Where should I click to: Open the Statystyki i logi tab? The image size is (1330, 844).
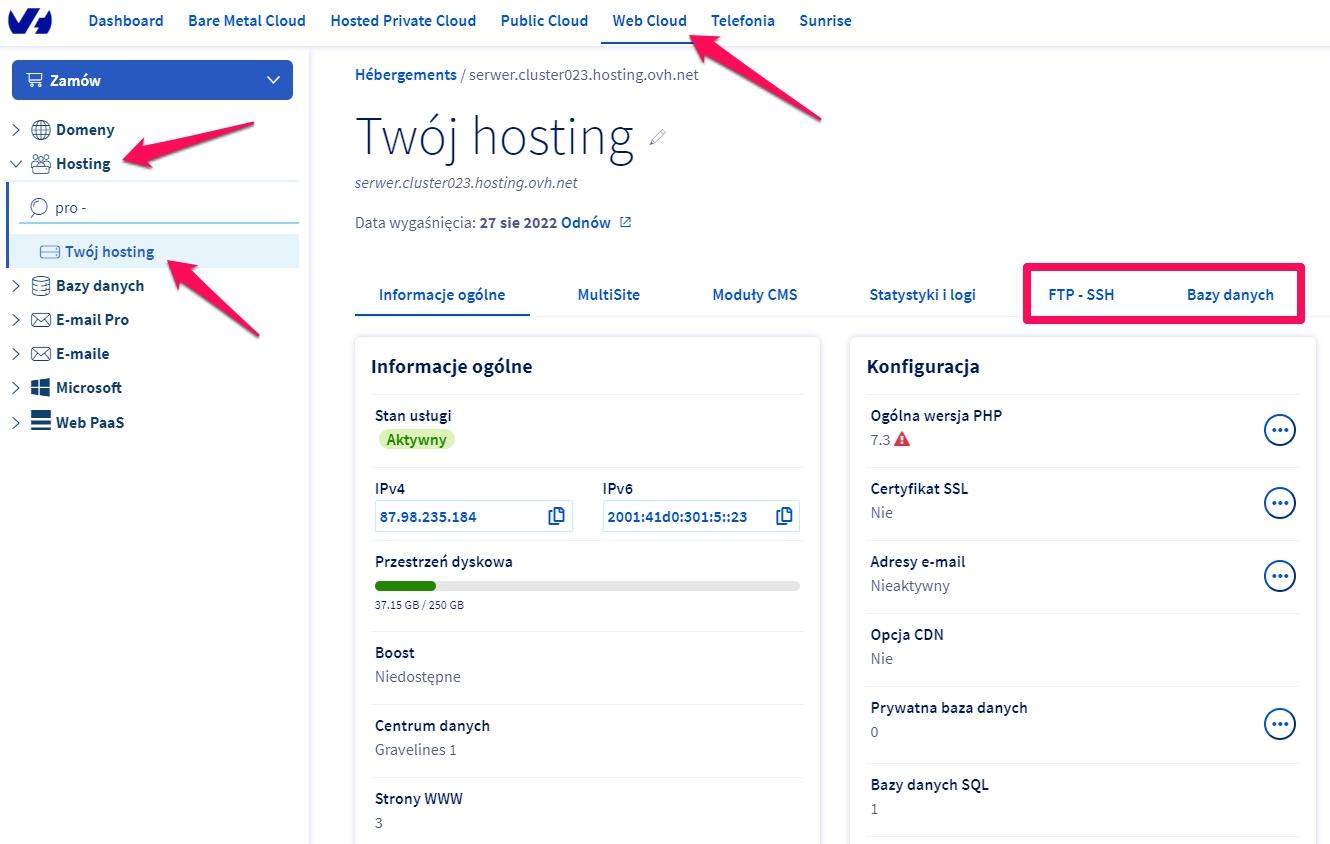click(x=923, y=295)
